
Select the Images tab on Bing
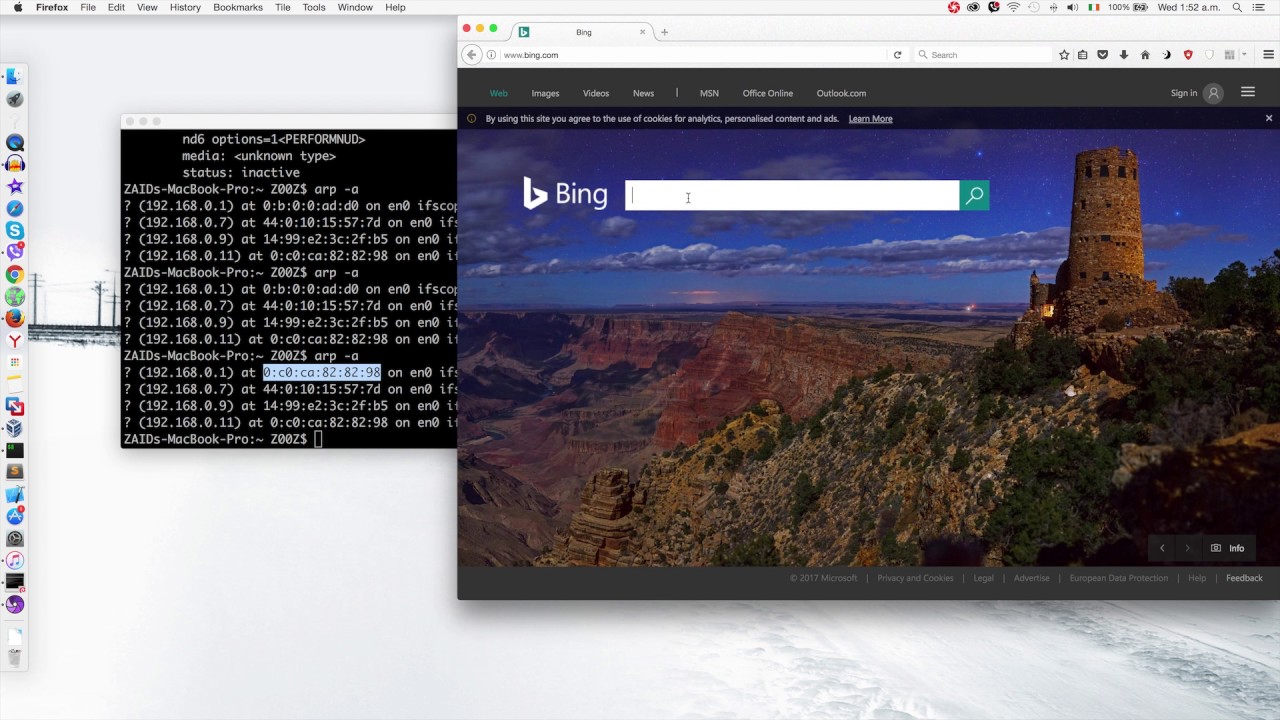545,93
